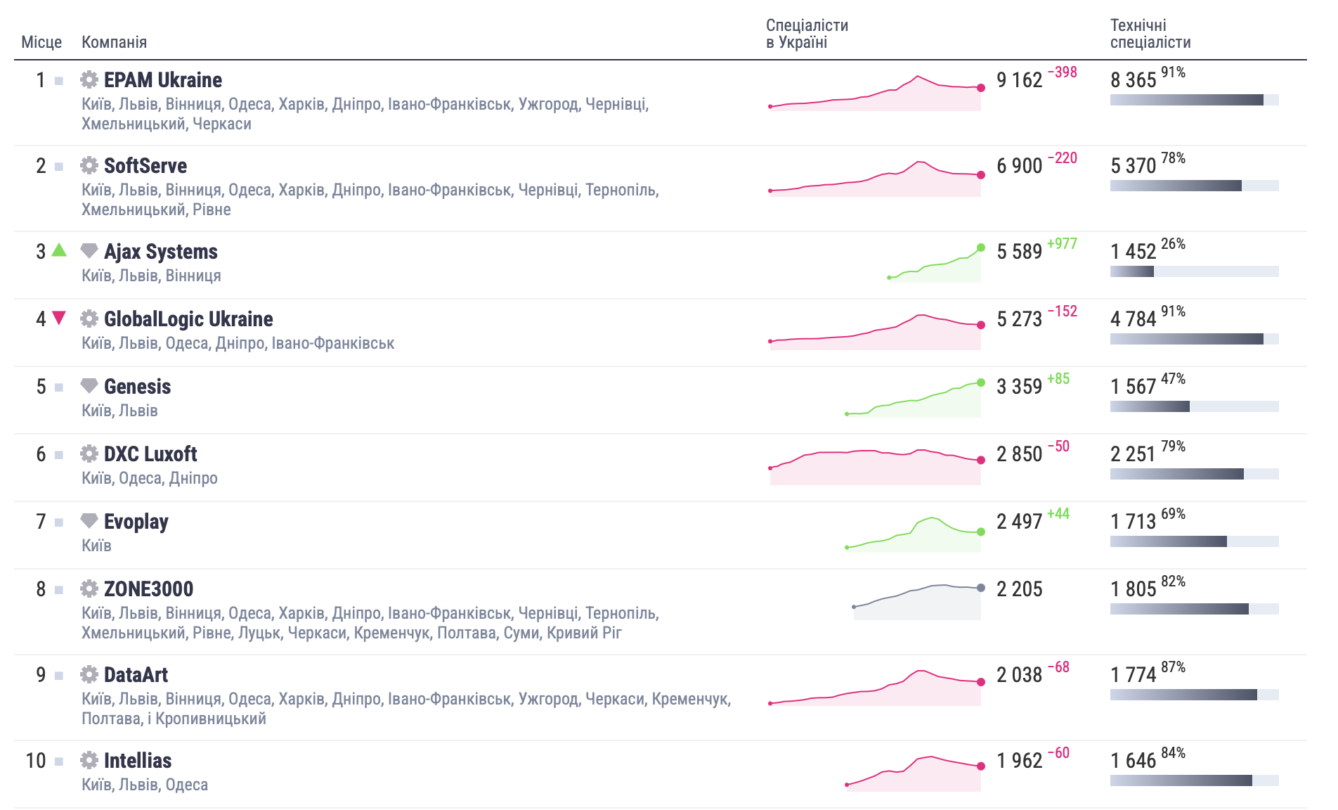
Task: Click the Компанія column header
Action: pos(114,42)
